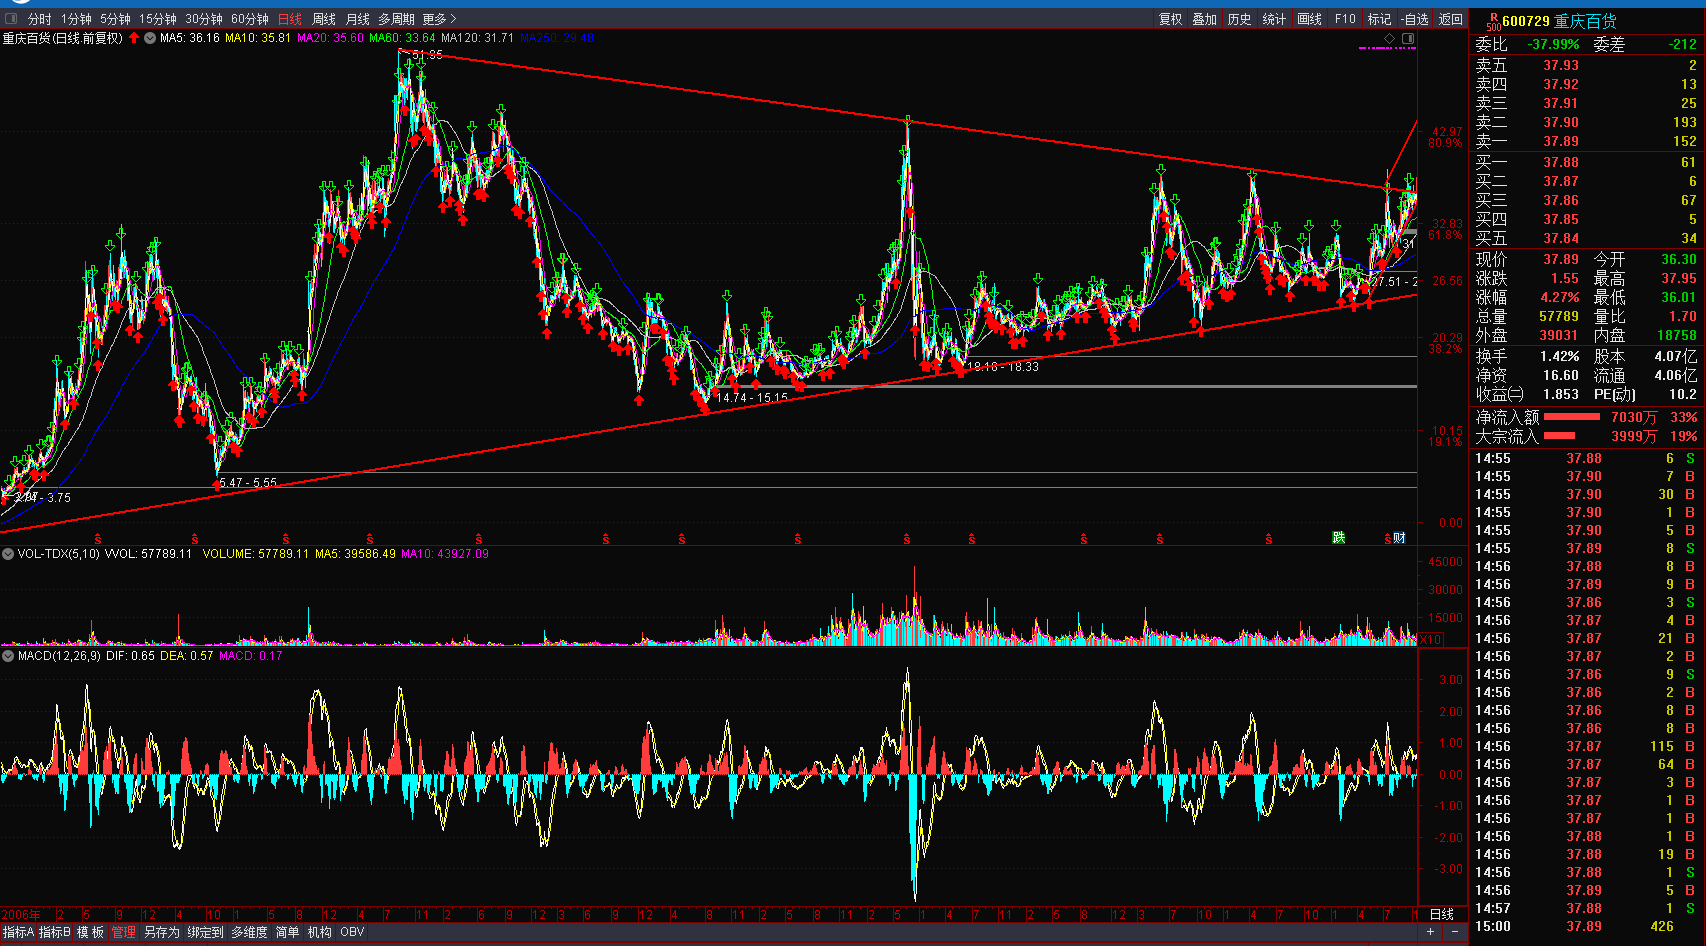The image size is (1706, 946).
Task: Activate the 画线 drawing tools button
Action: (1310, 19)
